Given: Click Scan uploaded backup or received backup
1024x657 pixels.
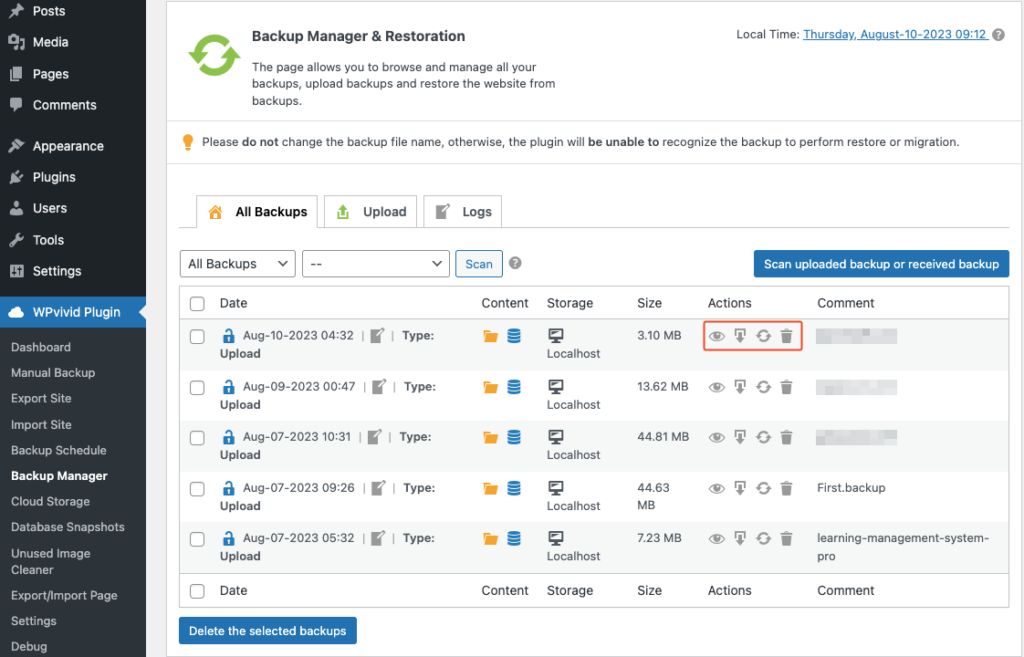Looking at the screenshot, I should pyautogui.click(x=881, y=263).
